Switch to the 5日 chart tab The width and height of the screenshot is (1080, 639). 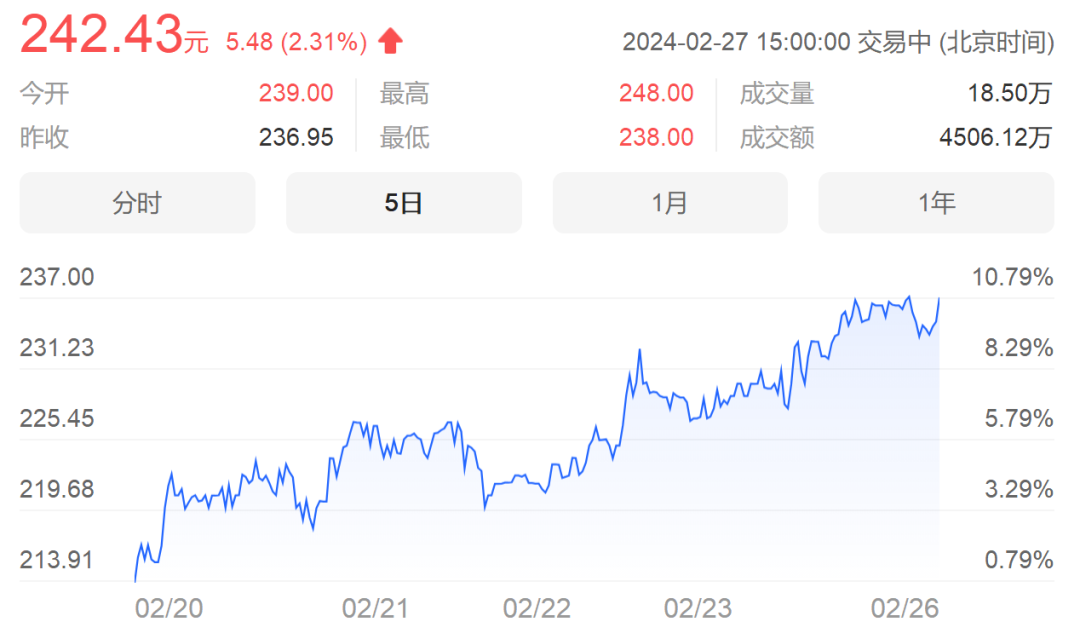(x=404, y=203)
